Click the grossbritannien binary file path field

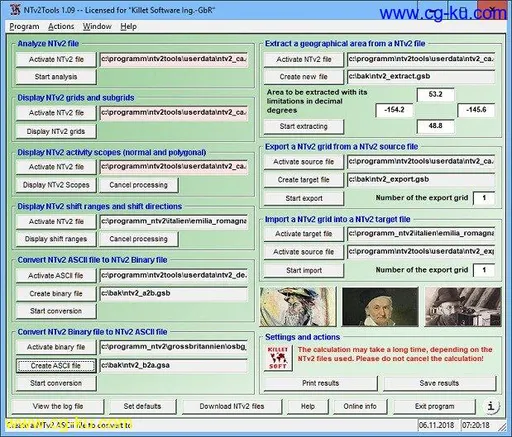click(174, 347)
